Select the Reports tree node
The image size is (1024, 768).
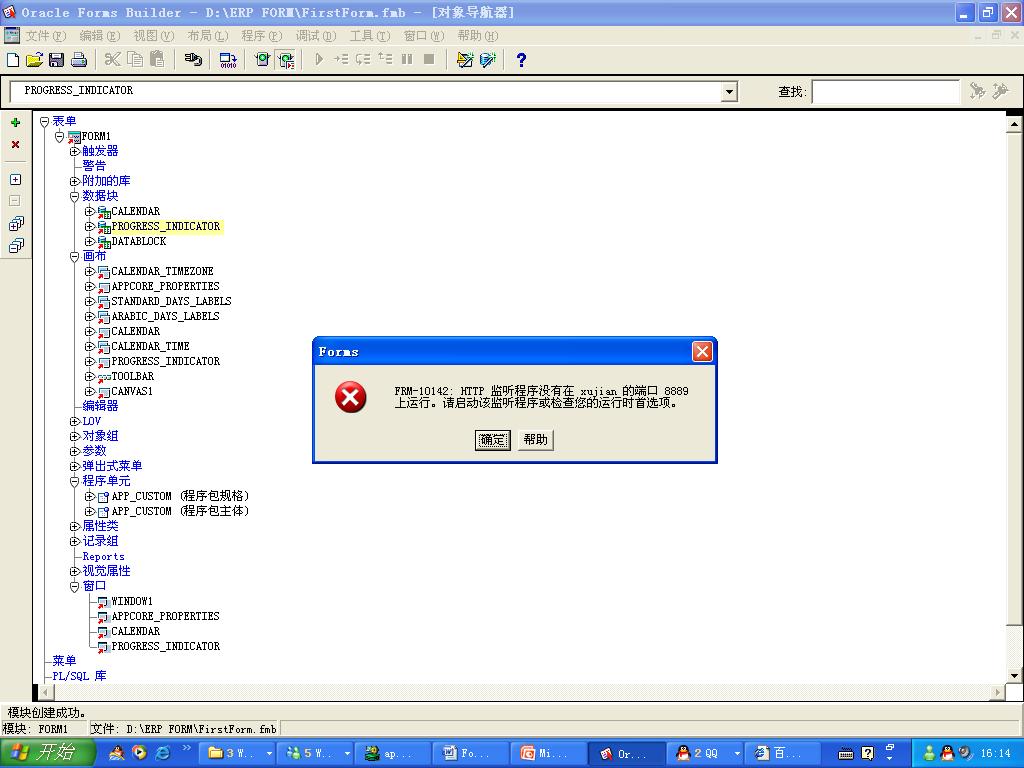(x=103, y=556)
